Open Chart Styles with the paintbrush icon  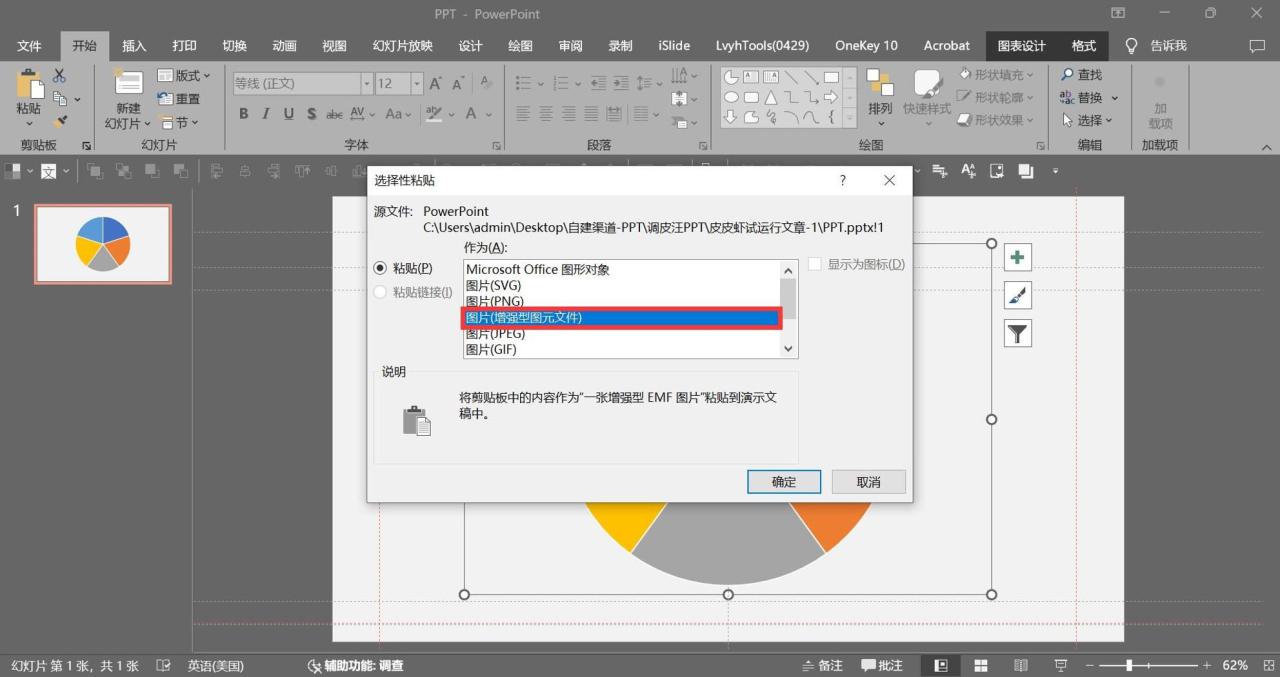click(x=1016, y=294)
